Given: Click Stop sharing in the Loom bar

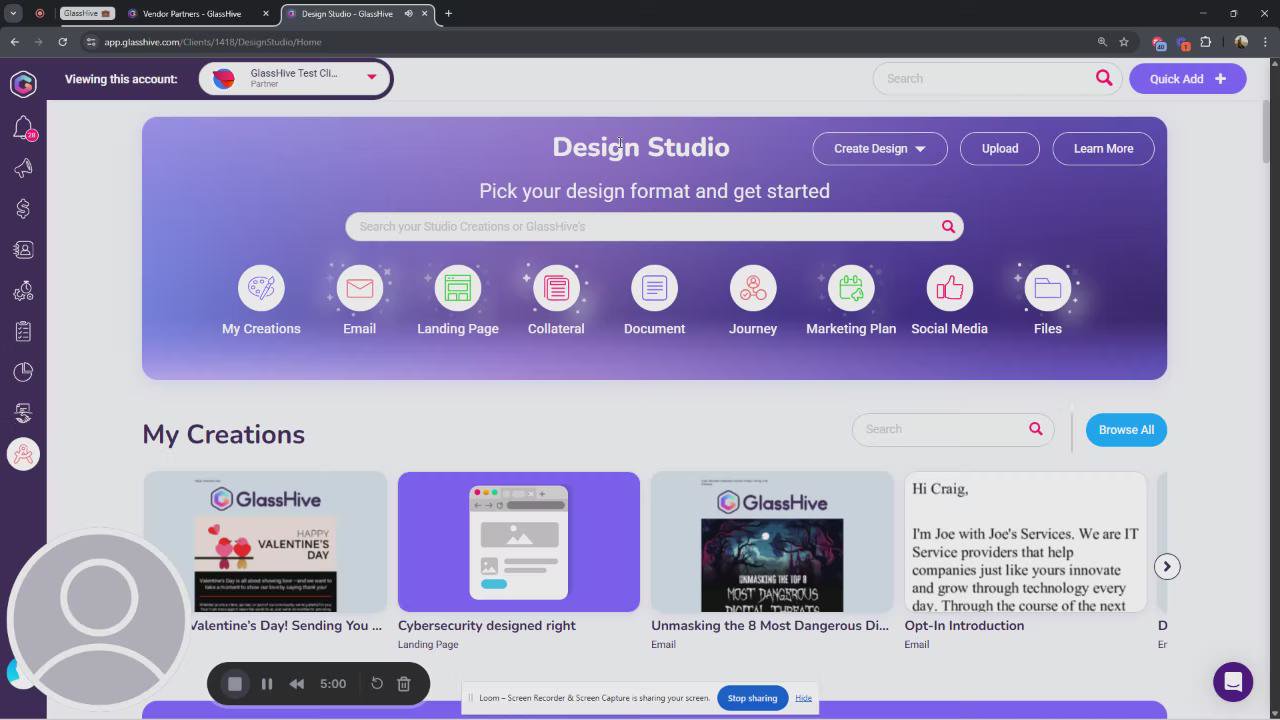Looking at the screenshot, I should pos(752,698).
